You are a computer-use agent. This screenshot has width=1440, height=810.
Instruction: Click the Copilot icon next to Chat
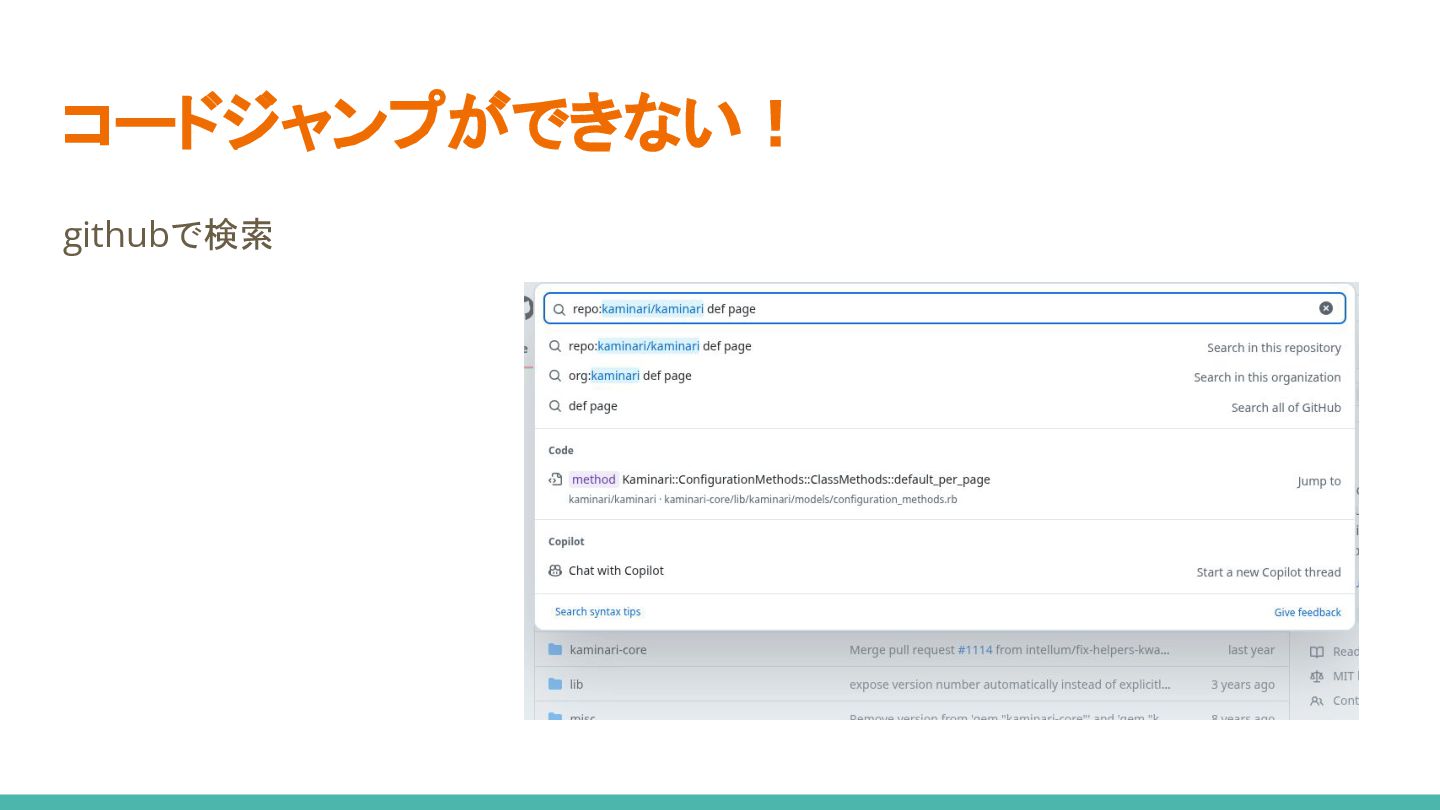(x=555, y=571)
